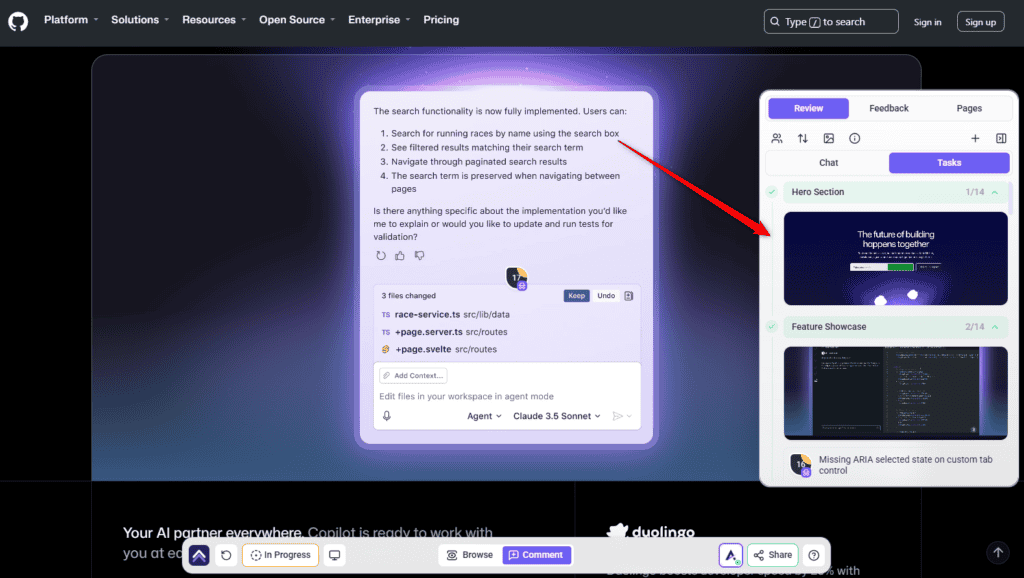Open the Agent mode dropdown
The height and width of the screenshot is (578, 1024).
click(484, 416)
